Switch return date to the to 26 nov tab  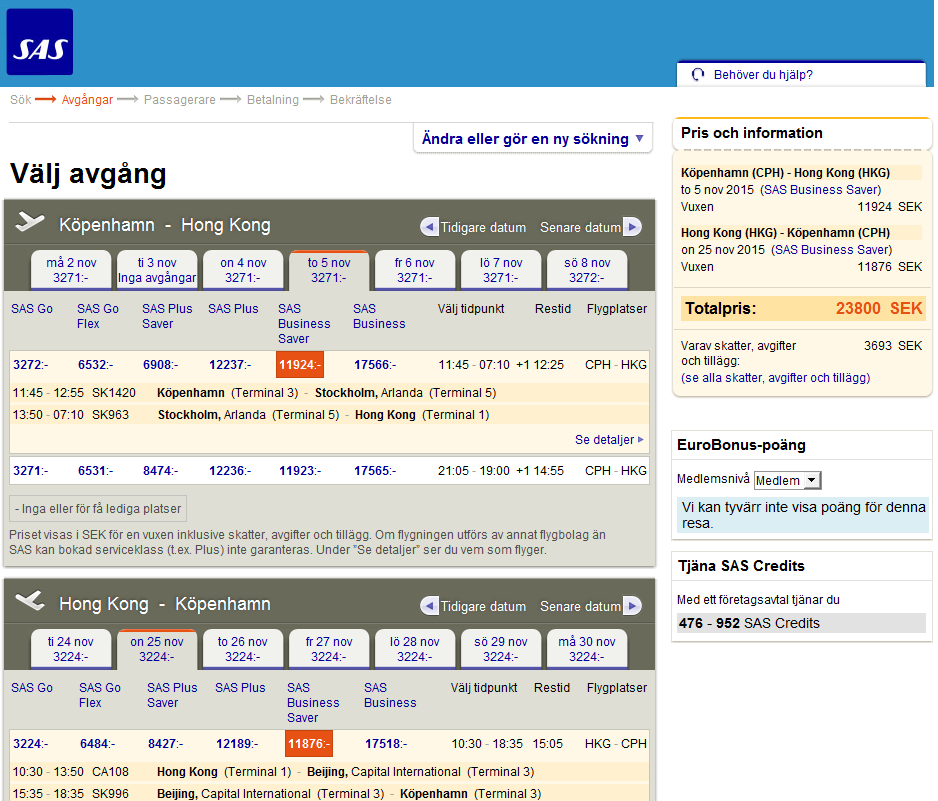[x=242, y=646]
